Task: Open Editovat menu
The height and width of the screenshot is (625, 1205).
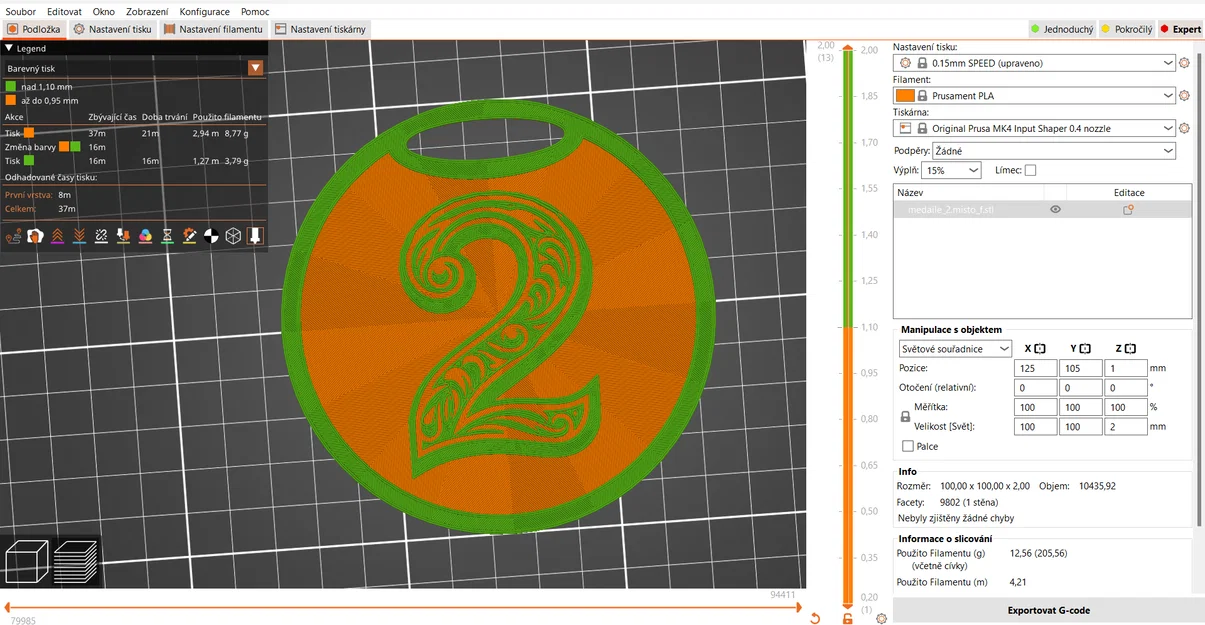Action: point(64,11)
